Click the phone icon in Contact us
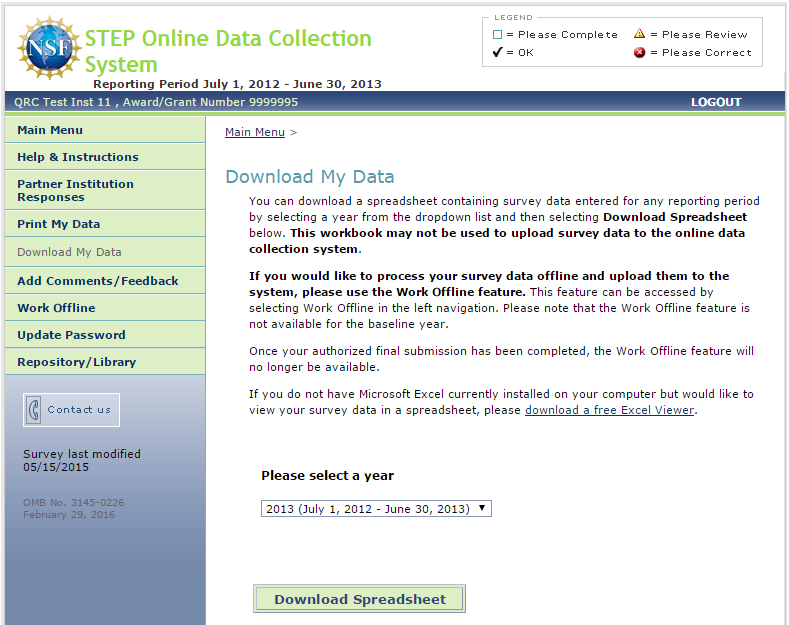This screenshot has height=625, width=789. 35,409
